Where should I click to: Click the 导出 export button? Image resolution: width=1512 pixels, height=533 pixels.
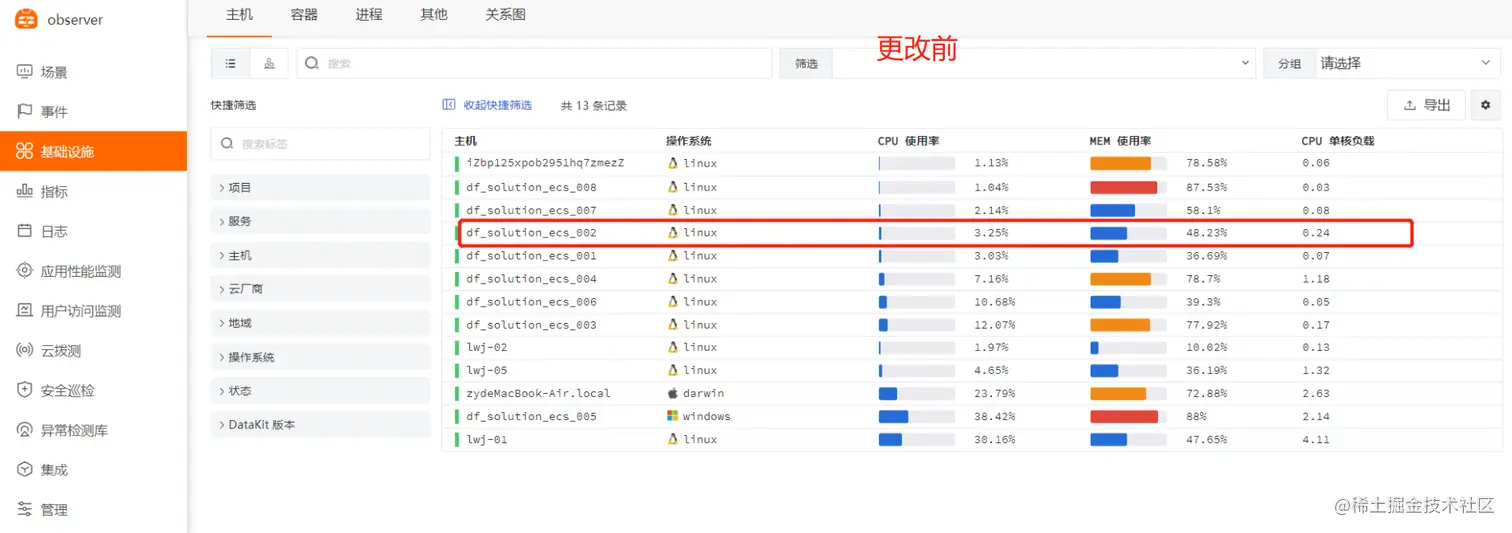1427,105
